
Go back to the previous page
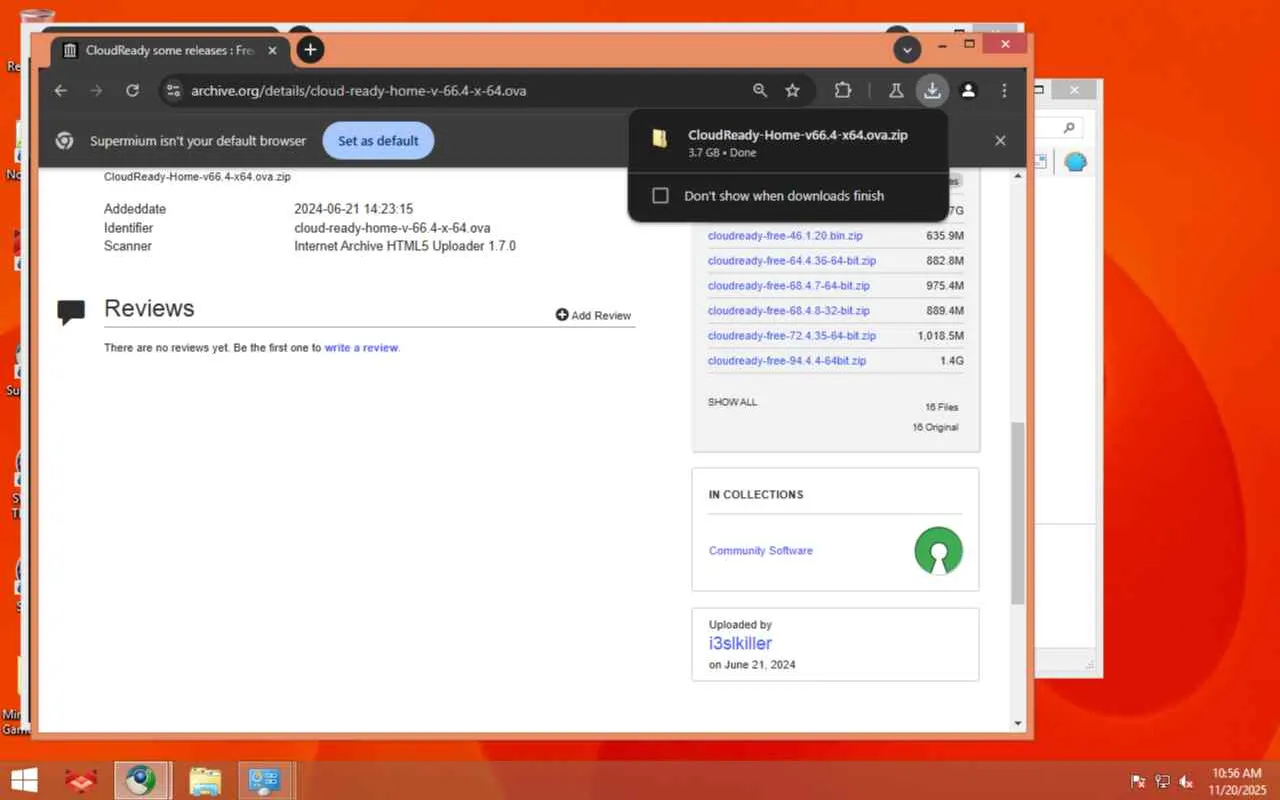(x=61, y=91)
